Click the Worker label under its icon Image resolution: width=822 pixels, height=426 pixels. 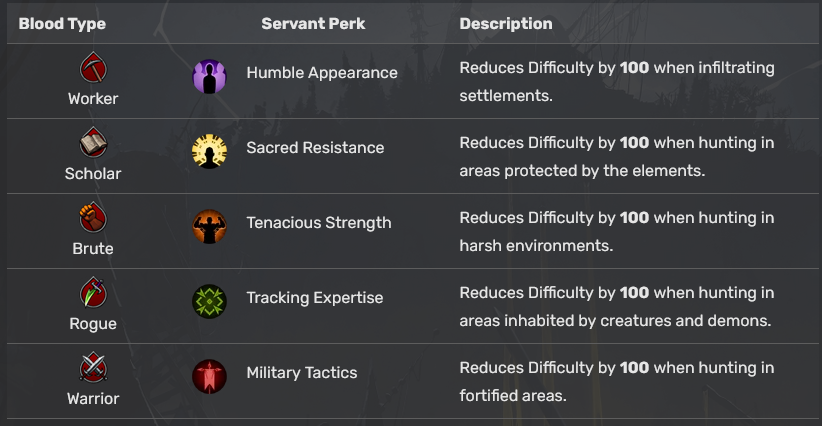click(x=93, y=99)
